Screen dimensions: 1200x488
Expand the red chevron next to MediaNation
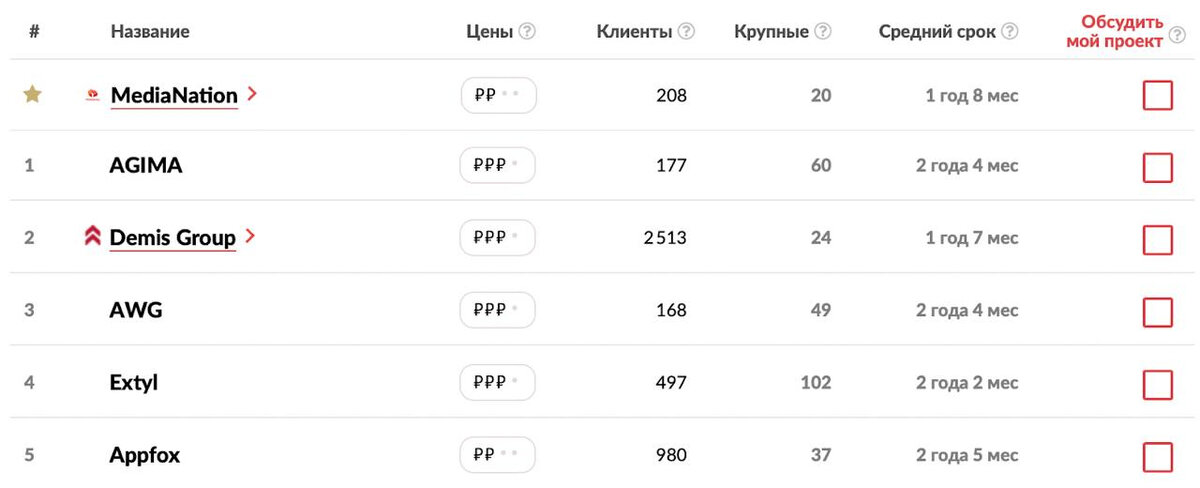(x=252, y=94)
